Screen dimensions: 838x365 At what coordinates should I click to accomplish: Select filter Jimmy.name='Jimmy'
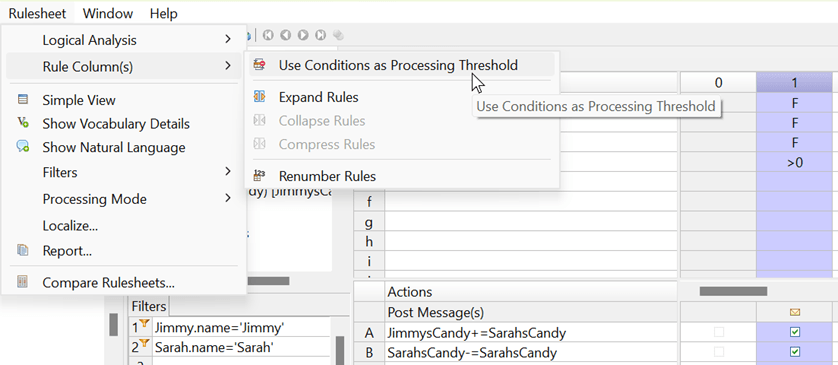pos(219,329)
